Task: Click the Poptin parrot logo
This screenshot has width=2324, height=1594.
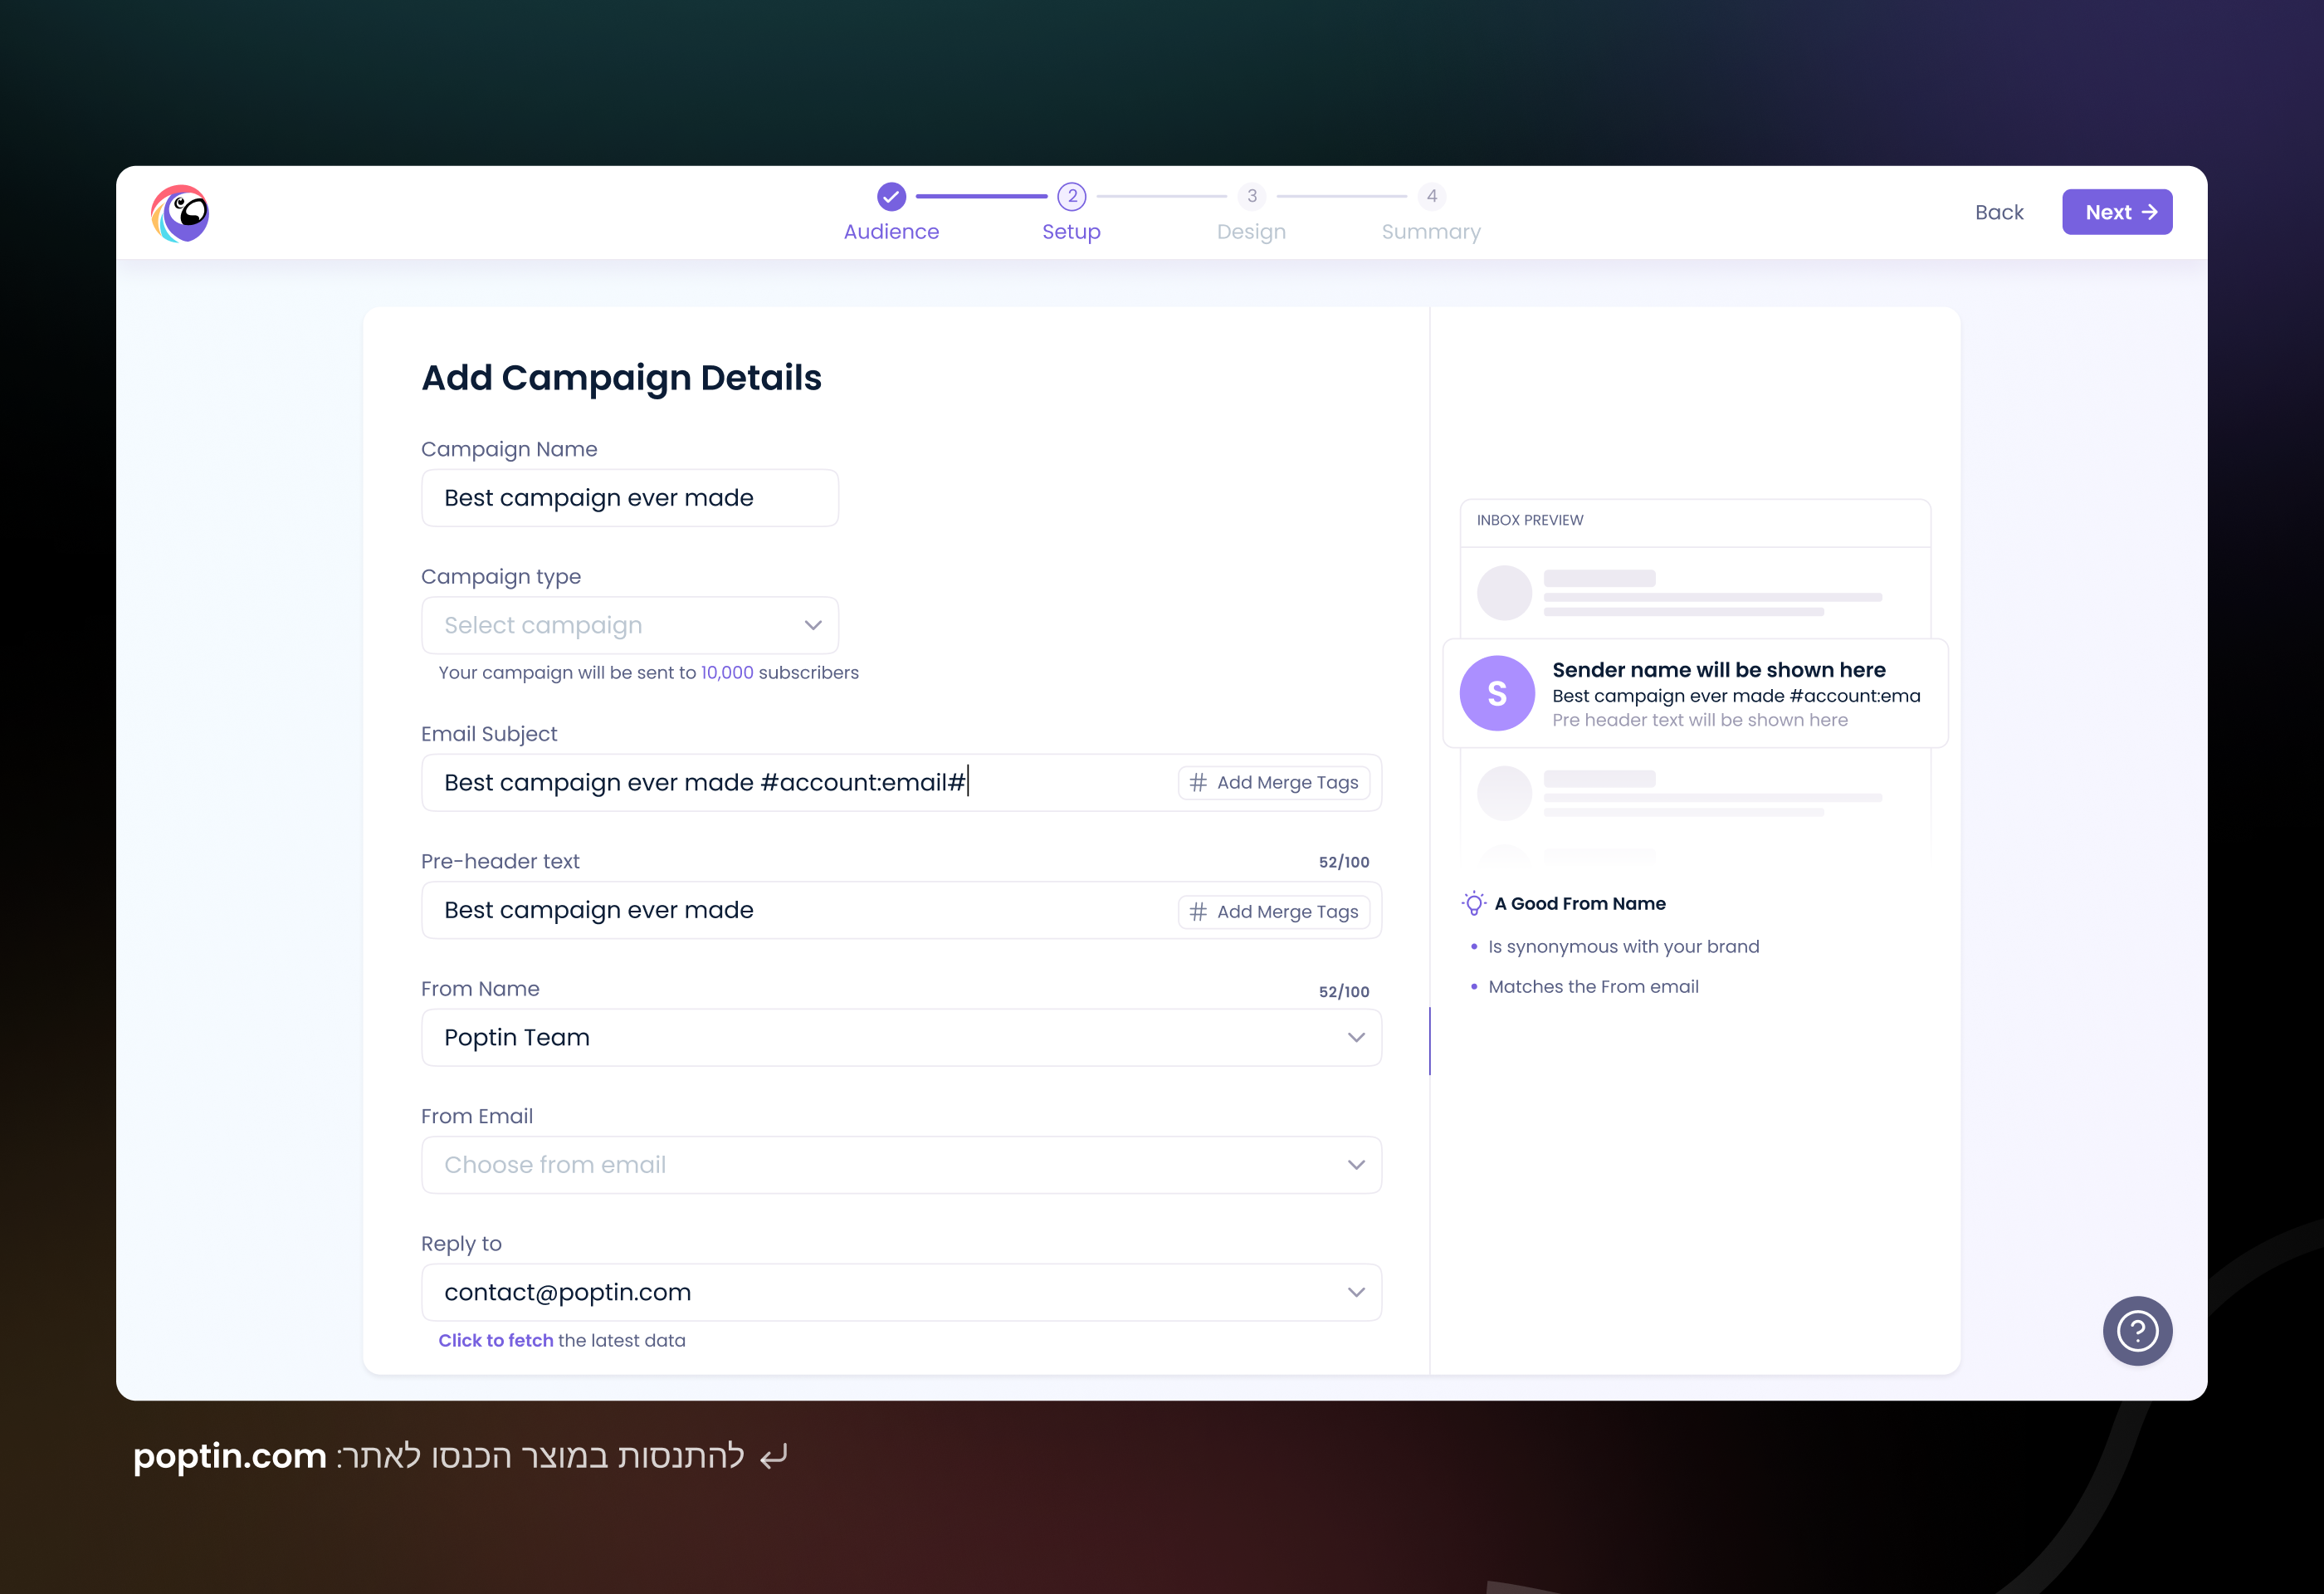Action: click(x=180, y=213)
